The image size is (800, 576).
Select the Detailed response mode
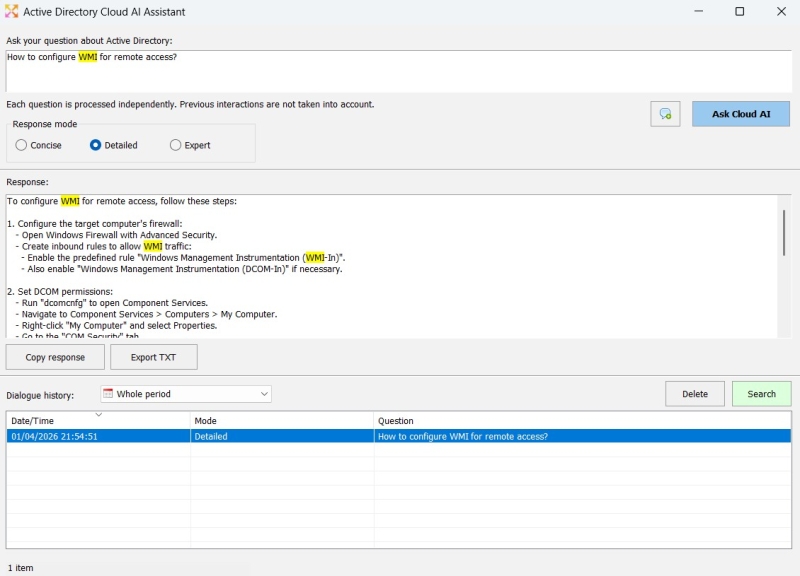(x=96, y=145)
